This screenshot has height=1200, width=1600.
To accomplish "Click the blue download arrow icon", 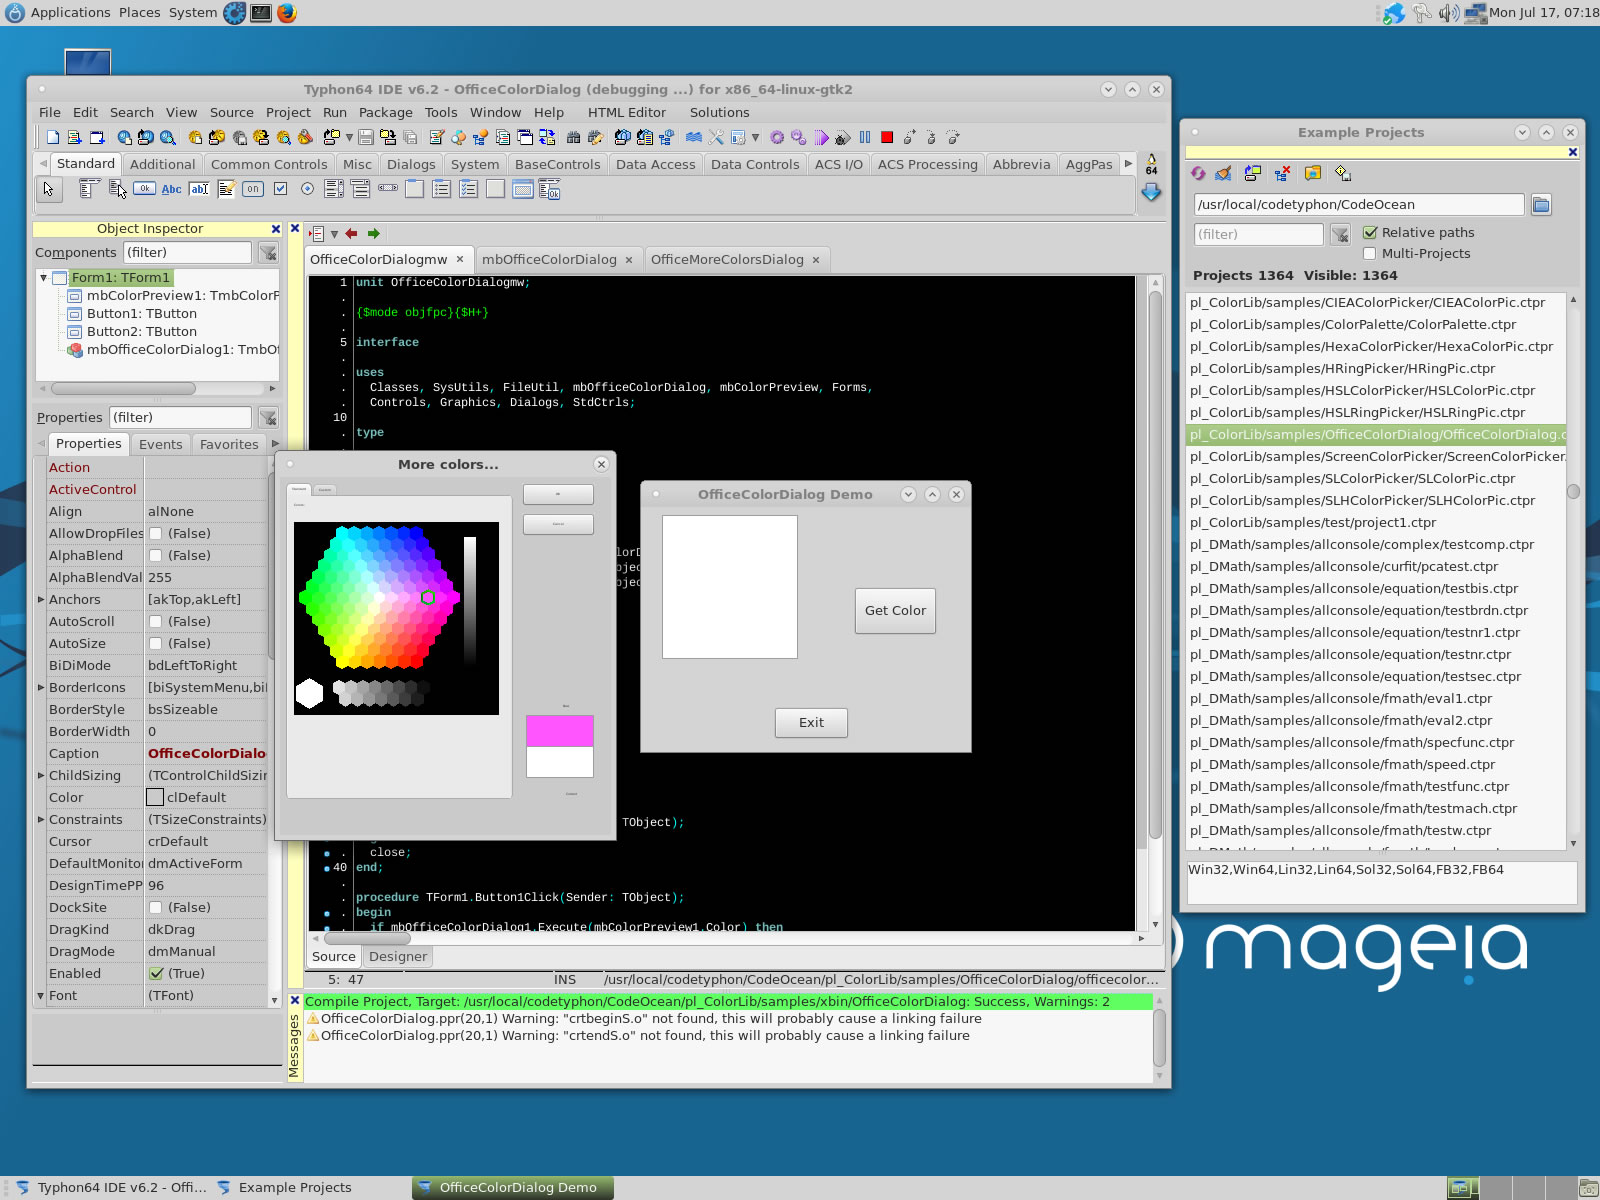I will pos(1152,192).
